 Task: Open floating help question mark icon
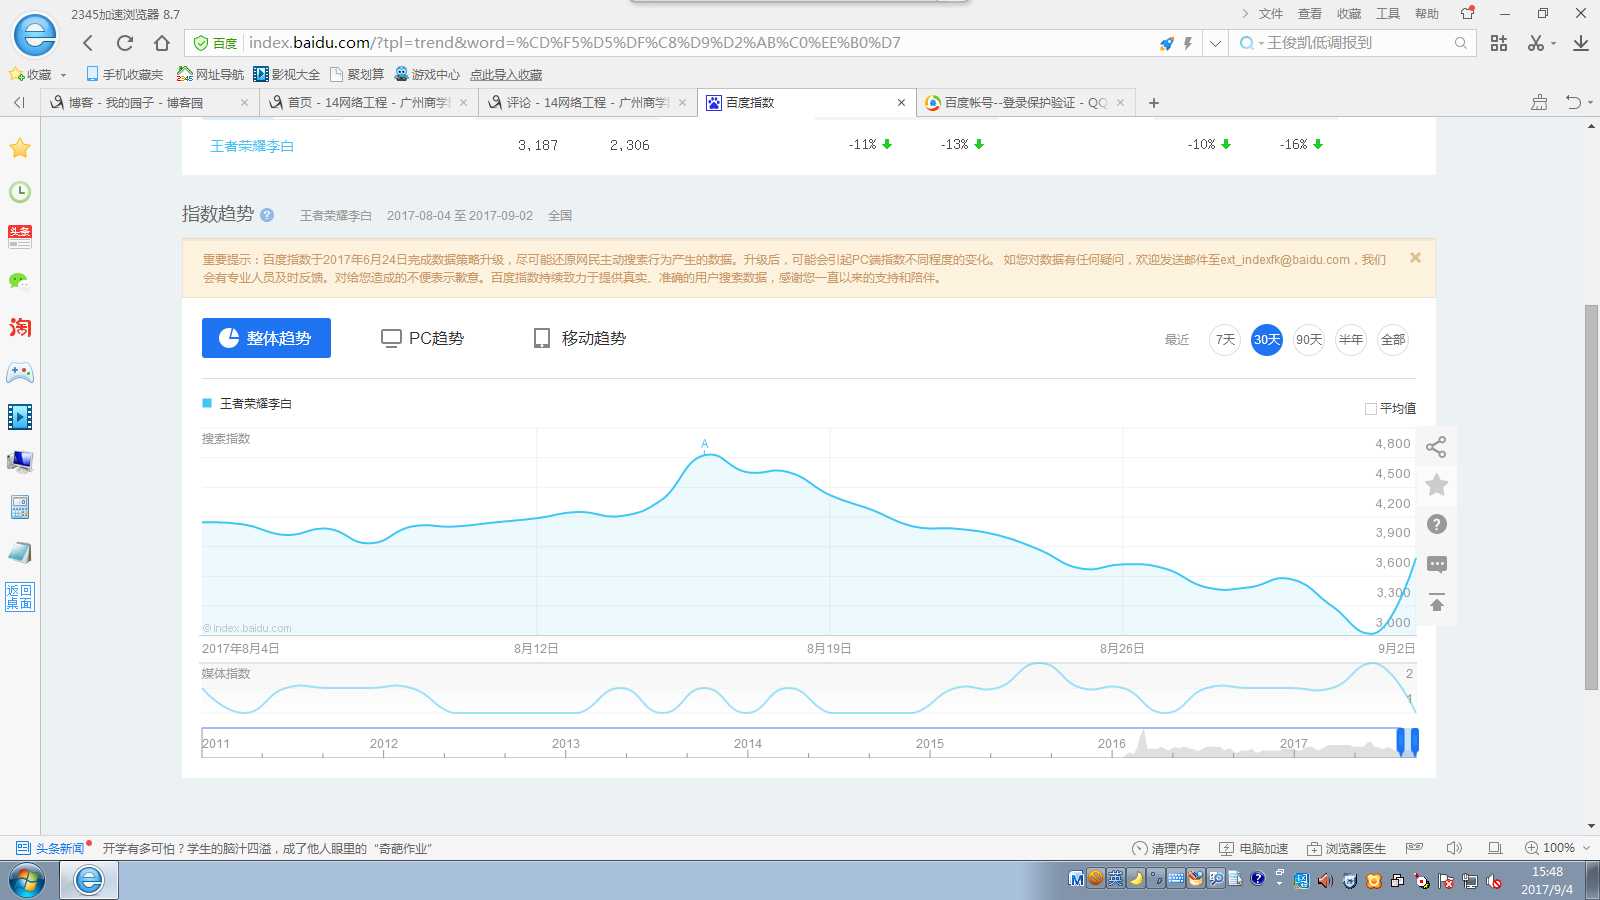[1436, 524]
